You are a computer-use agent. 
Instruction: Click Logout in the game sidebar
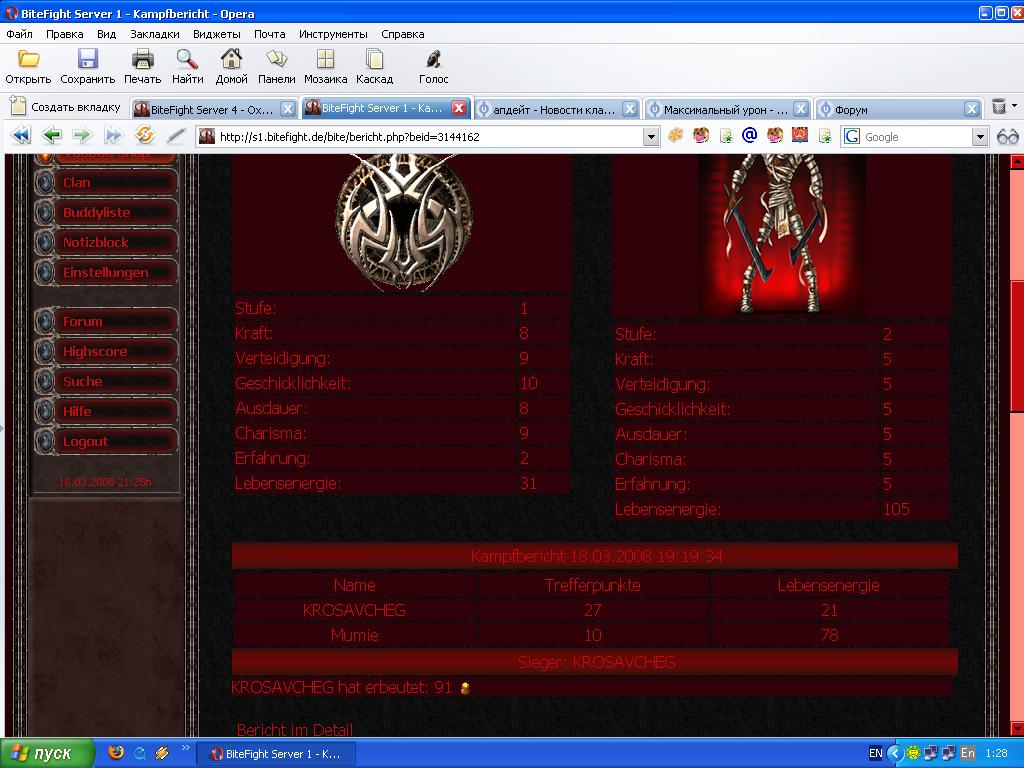tap(85, 442)
